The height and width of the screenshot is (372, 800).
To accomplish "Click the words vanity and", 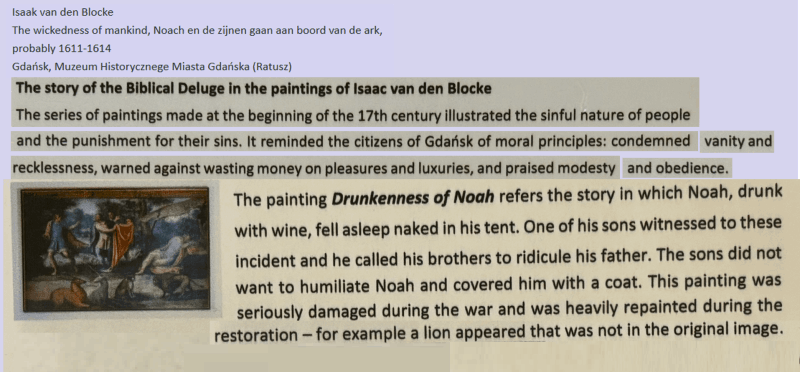I will coord(737,141).
